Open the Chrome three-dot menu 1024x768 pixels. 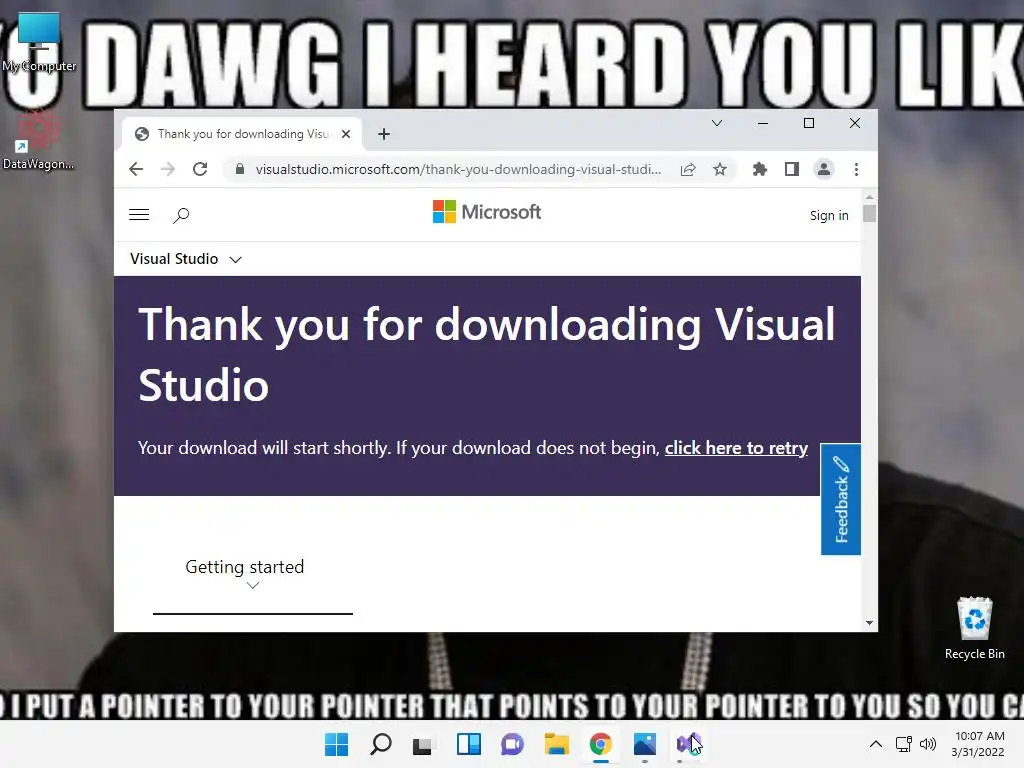856,169
